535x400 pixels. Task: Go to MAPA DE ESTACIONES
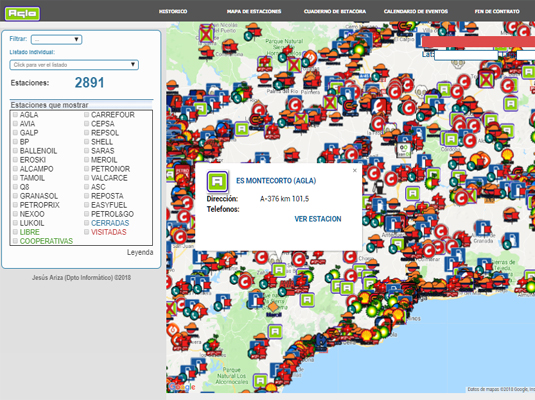click(x=254, y=12)
